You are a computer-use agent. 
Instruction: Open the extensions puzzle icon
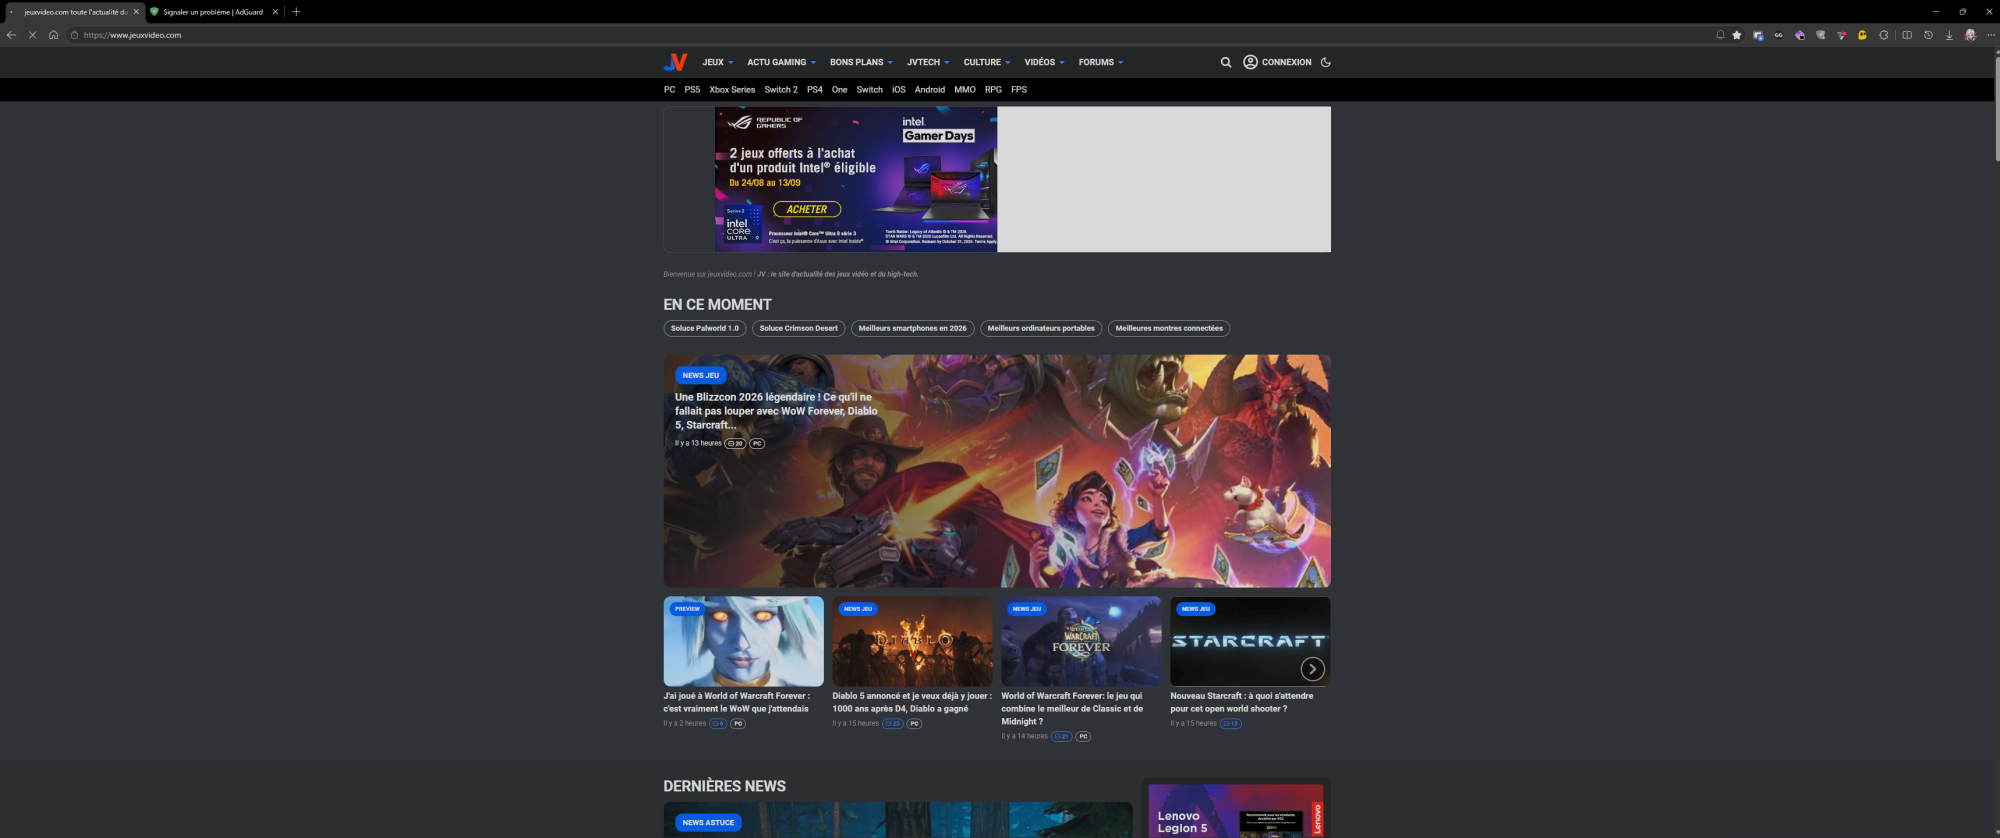1884,35
